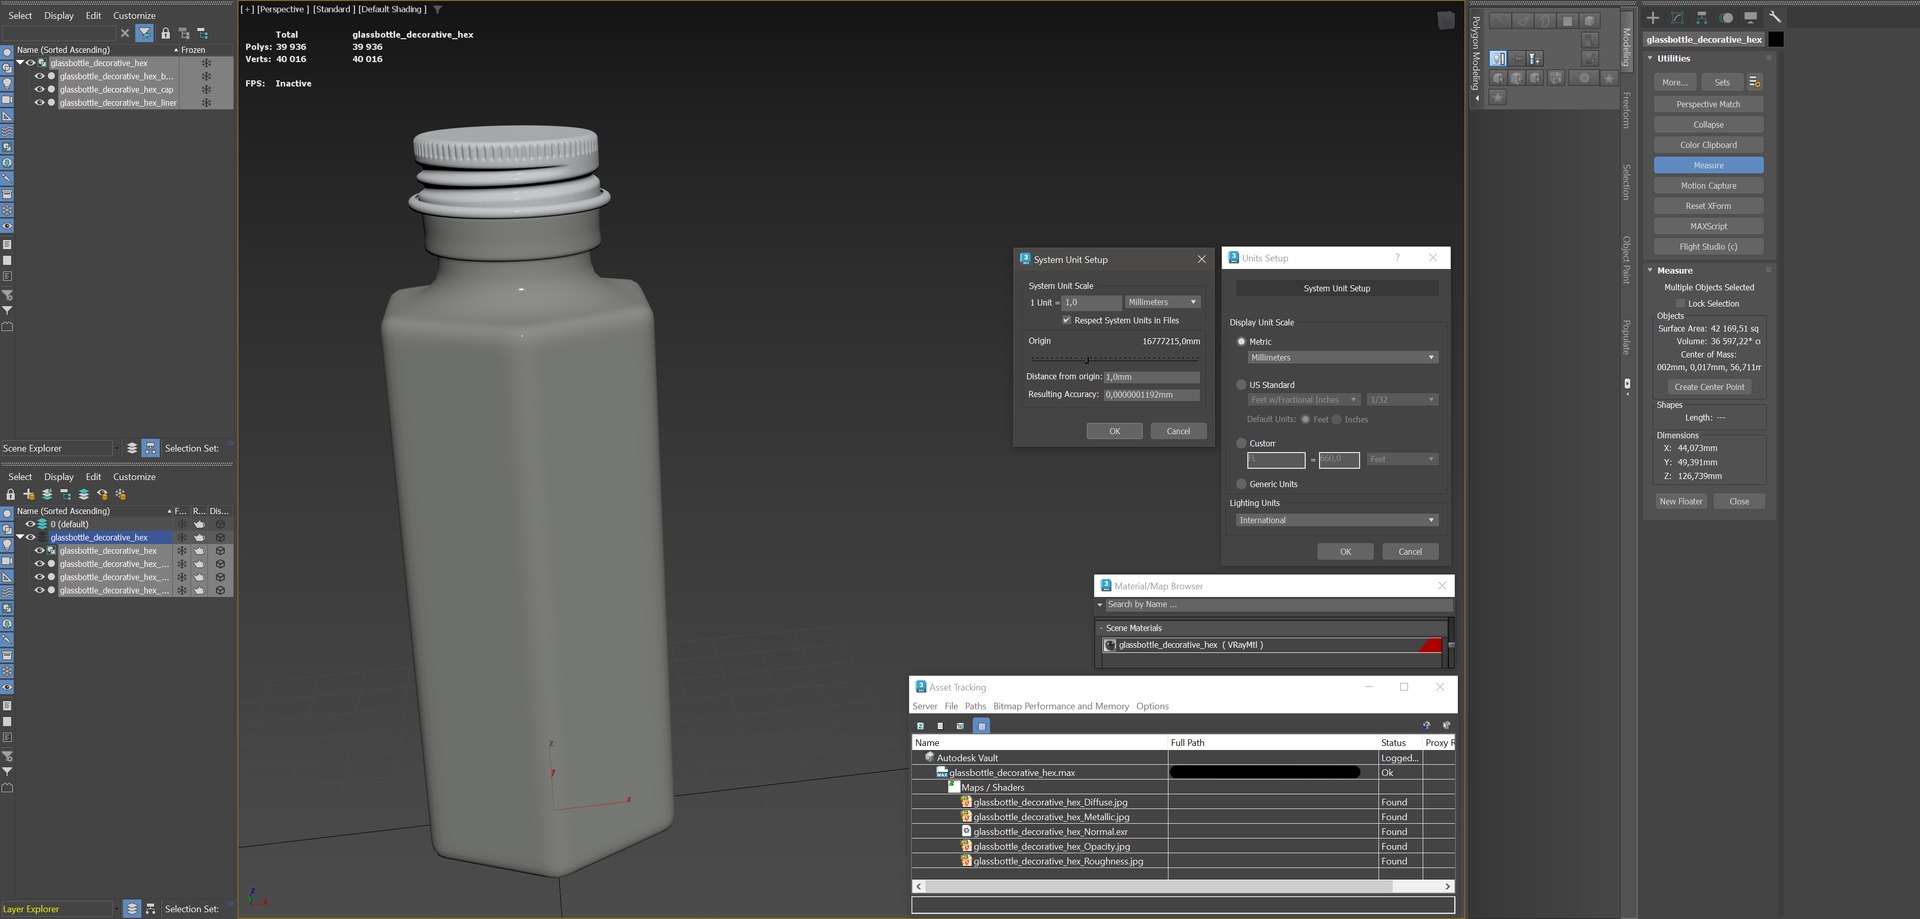Click the black object color swatch
Image resolution: width=1920 pixels, height=919 pixels.
tap(1776, 40)
